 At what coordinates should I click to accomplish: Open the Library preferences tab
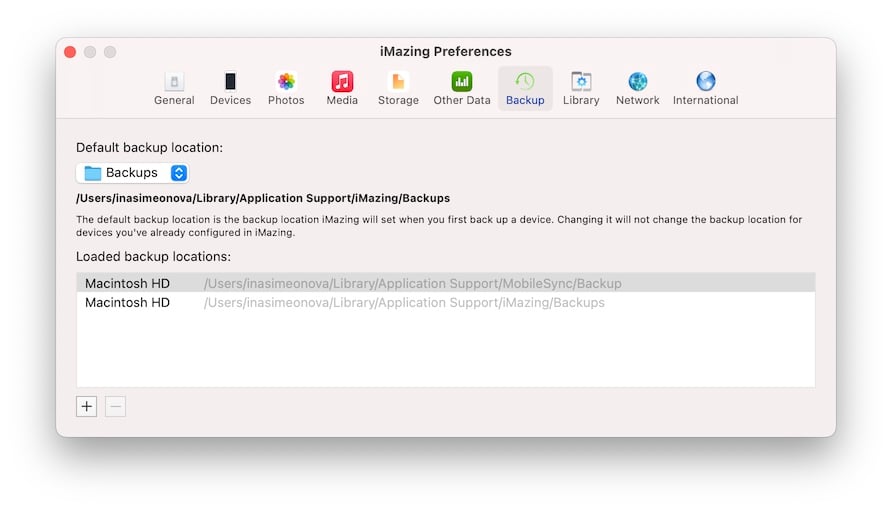(581, 89)
